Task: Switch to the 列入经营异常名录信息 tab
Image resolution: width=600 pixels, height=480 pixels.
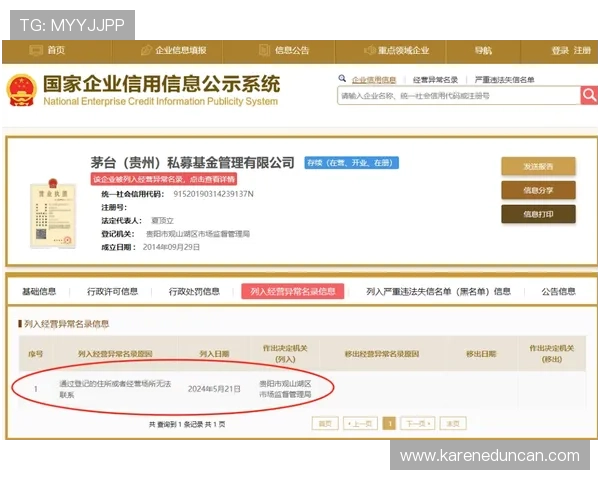Action: pos(293,291)
